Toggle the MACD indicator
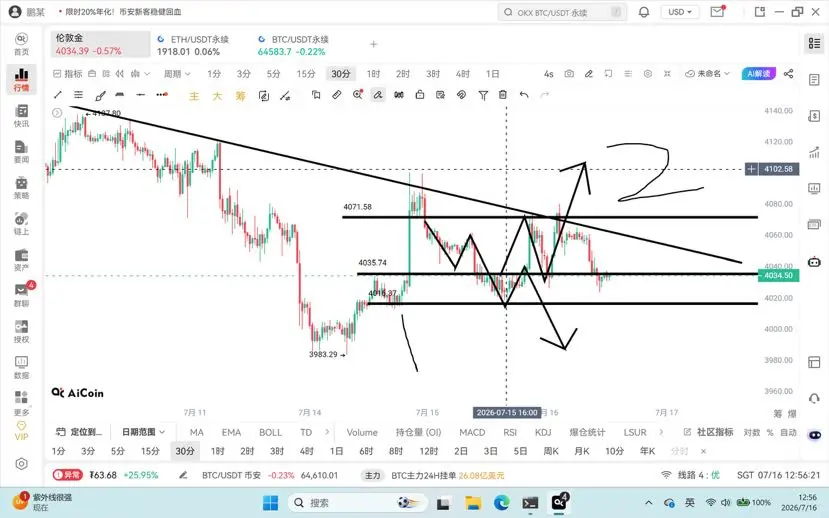829x518 pixels. (x=472, y=432)
